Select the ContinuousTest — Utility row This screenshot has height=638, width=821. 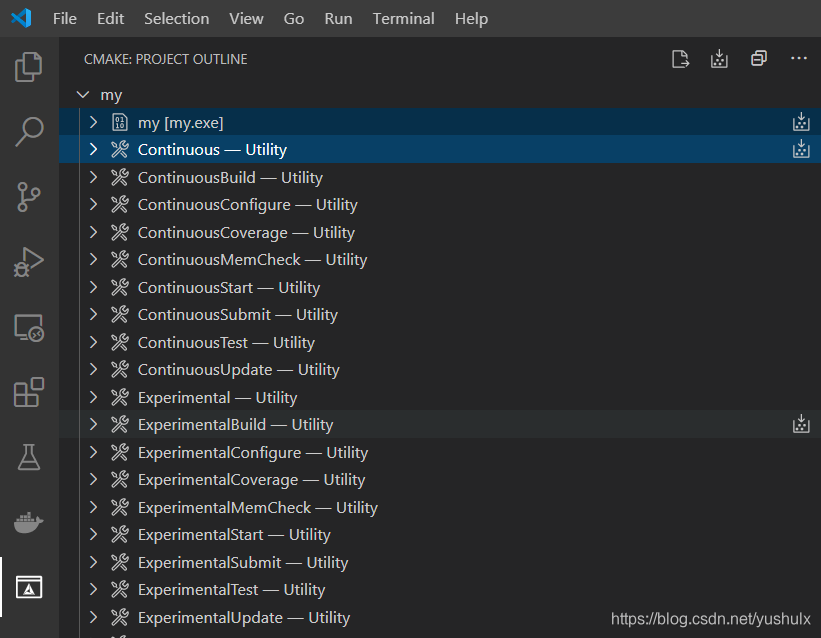pyautogui.click(x=440, y=343)
